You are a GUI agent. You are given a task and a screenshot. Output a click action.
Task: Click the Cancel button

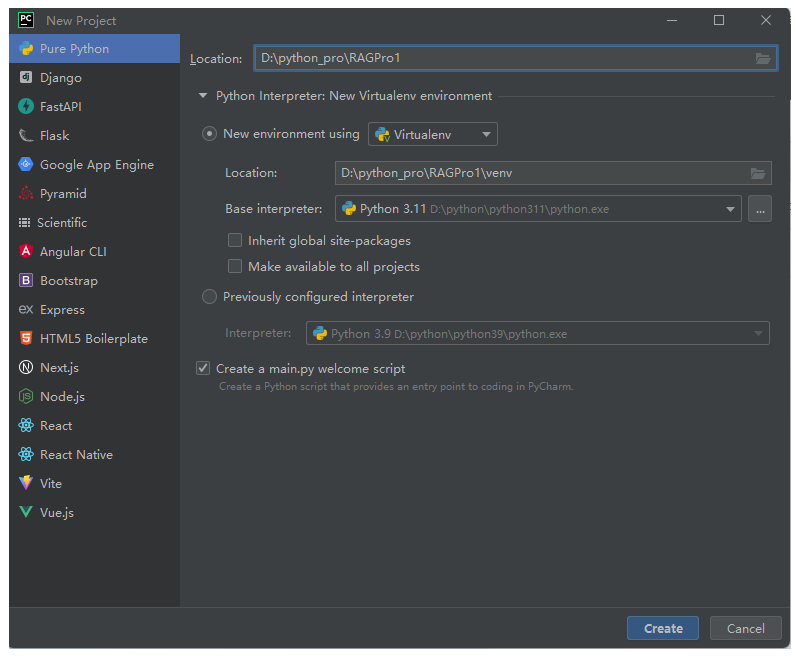click(x=746, y=628)
